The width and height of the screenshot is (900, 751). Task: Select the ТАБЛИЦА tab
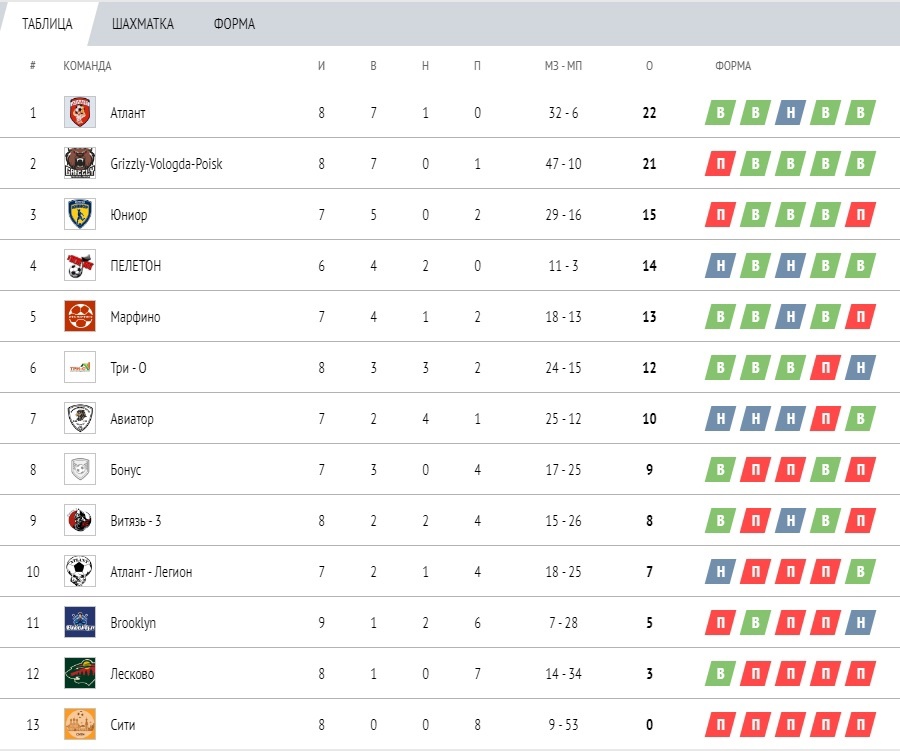(x=47, y=24)
